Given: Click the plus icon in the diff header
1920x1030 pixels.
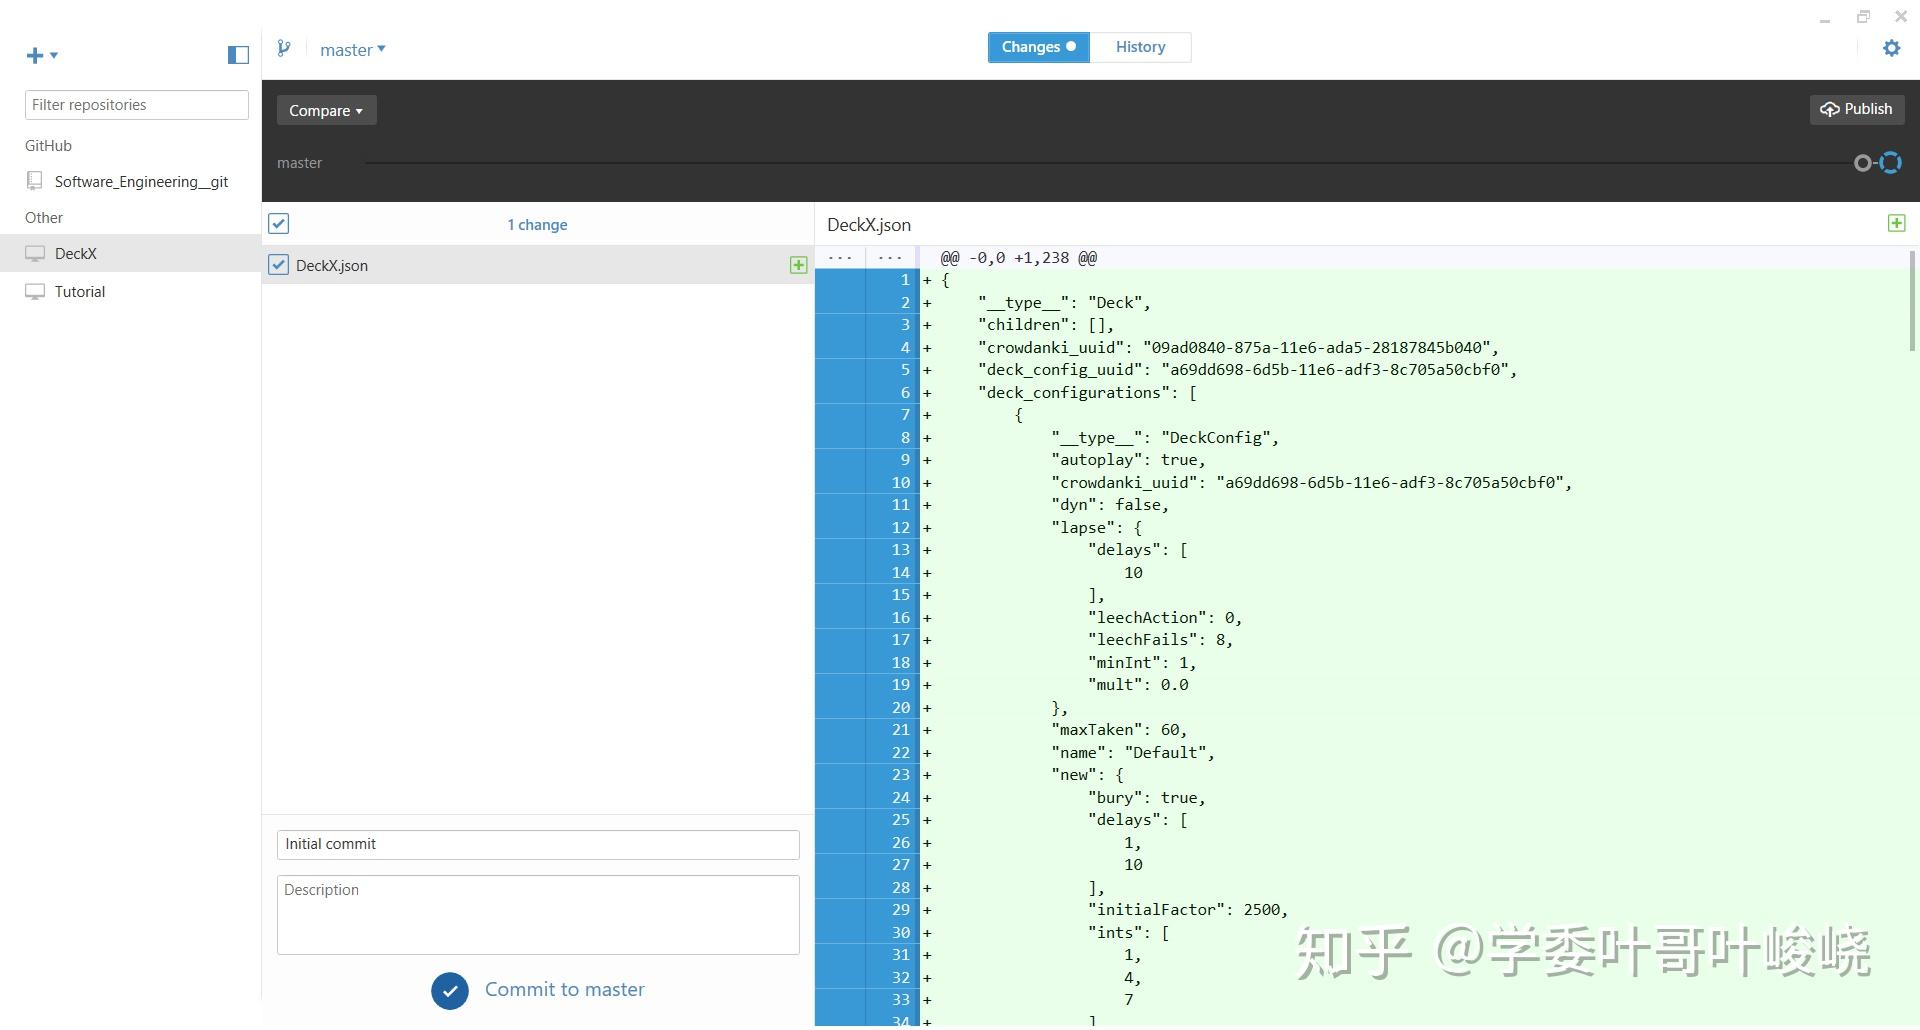Looking at the screenshot, I should [1895, 223].
